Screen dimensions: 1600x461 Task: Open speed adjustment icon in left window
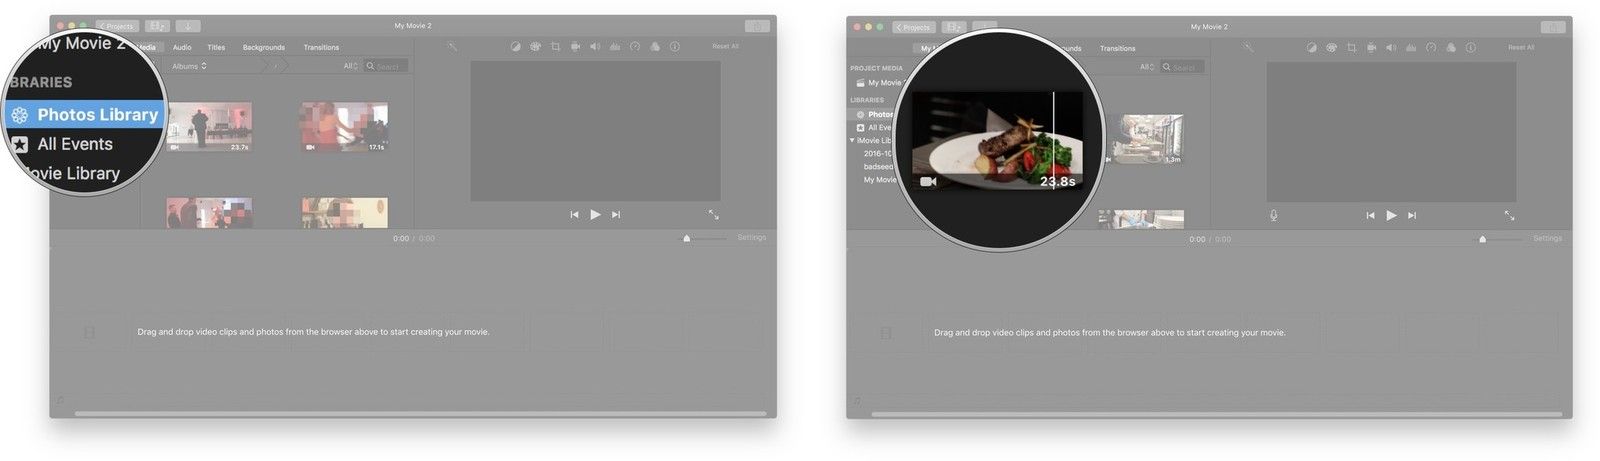pyautogui.click(x=634, y=47)
